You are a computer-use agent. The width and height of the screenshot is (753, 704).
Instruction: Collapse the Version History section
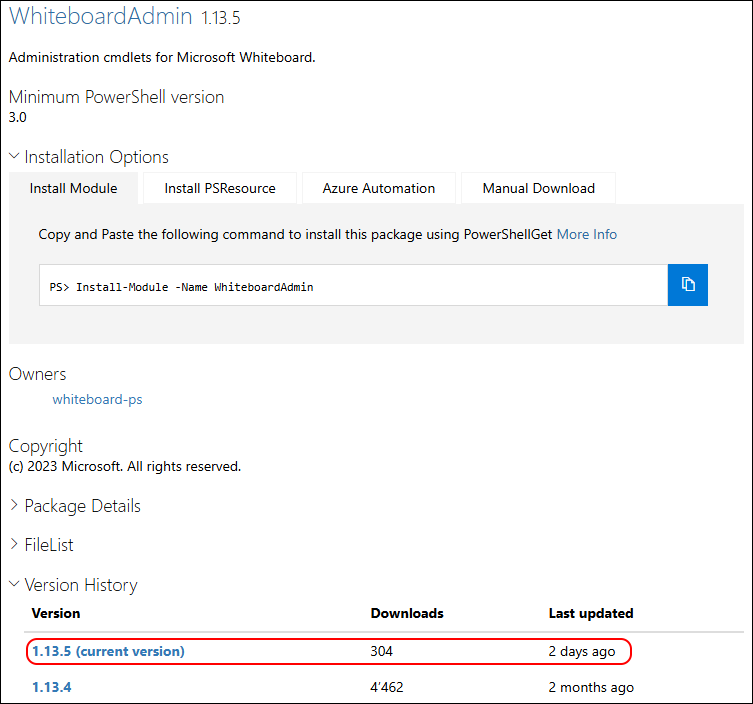pyautogui.click(x=73, y=585)
